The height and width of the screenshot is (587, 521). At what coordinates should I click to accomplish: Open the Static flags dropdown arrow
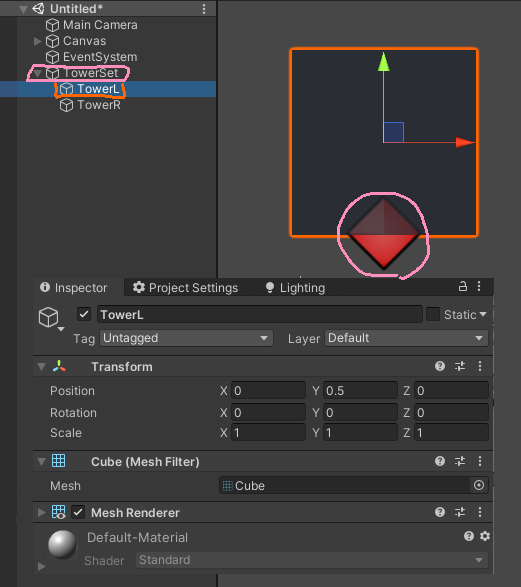click(x=483, y=314)
